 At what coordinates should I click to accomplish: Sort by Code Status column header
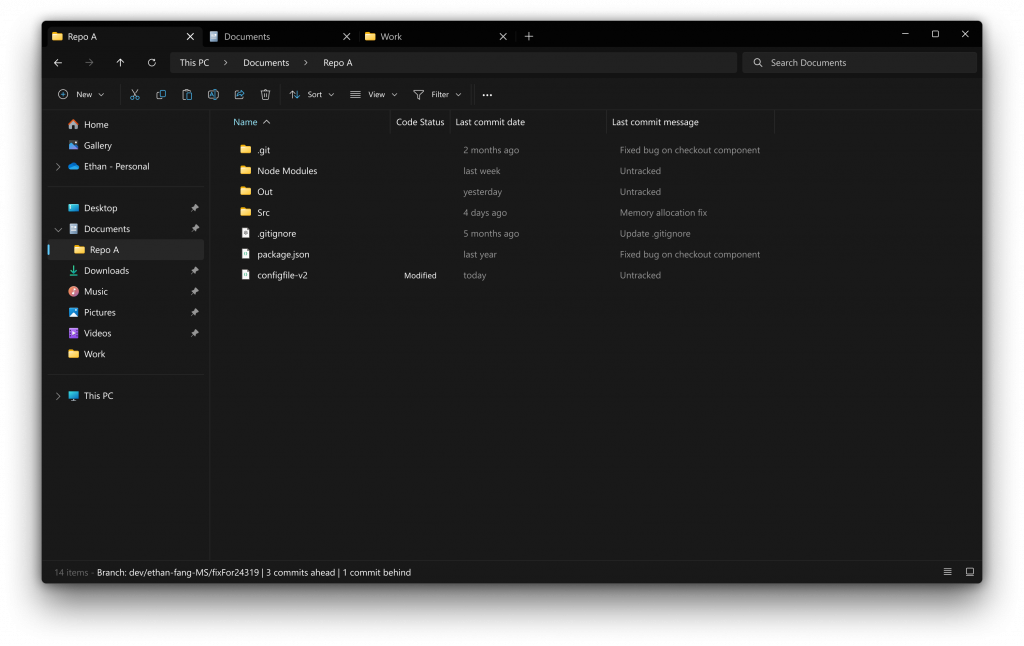pos(420,122)
